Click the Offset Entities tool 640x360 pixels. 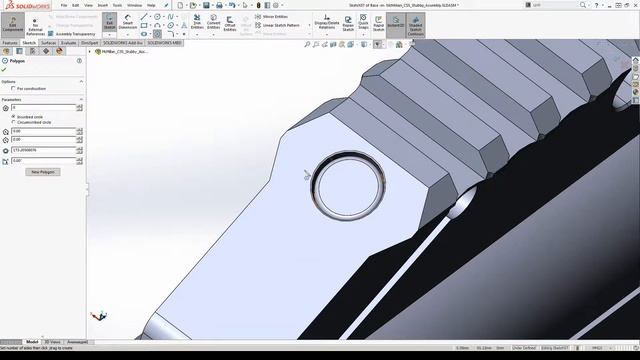(x=230, y=24)
